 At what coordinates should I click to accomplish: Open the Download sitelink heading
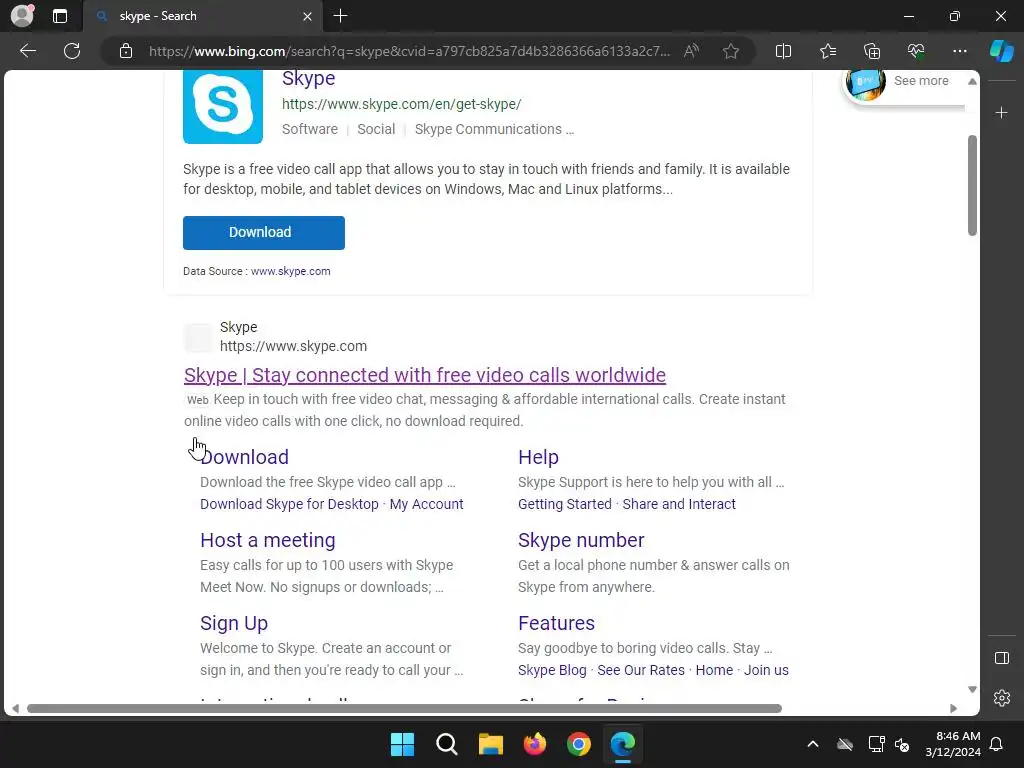pyautogui.click(x=244, y=457)
